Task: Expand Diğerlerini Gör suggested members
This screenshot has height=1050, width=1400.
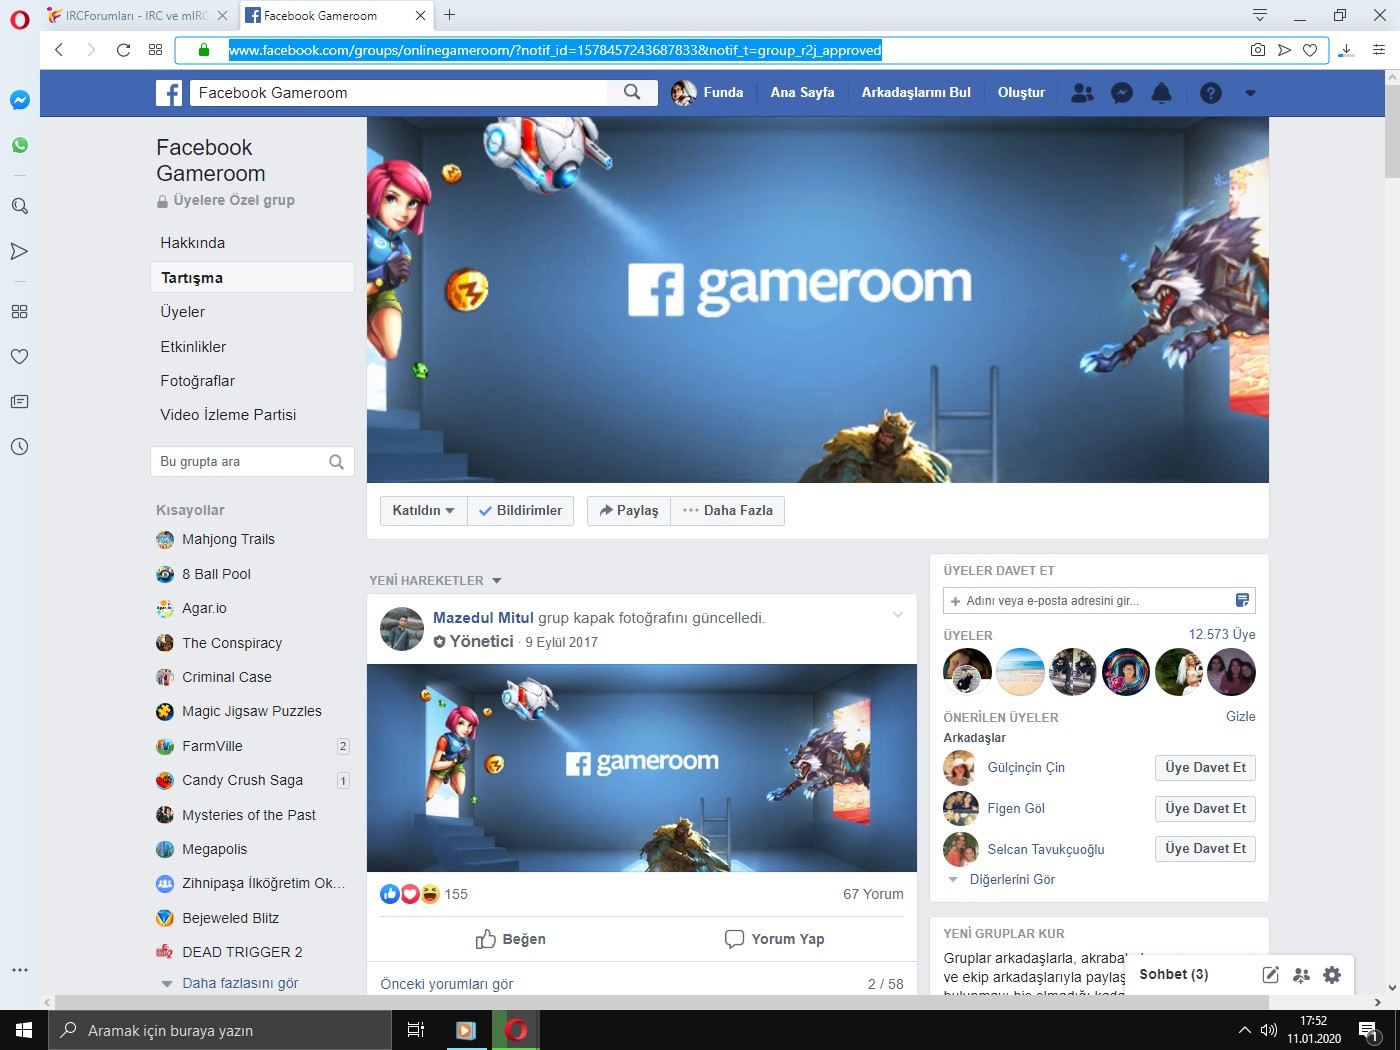Action: click(x=1012, y=880)
